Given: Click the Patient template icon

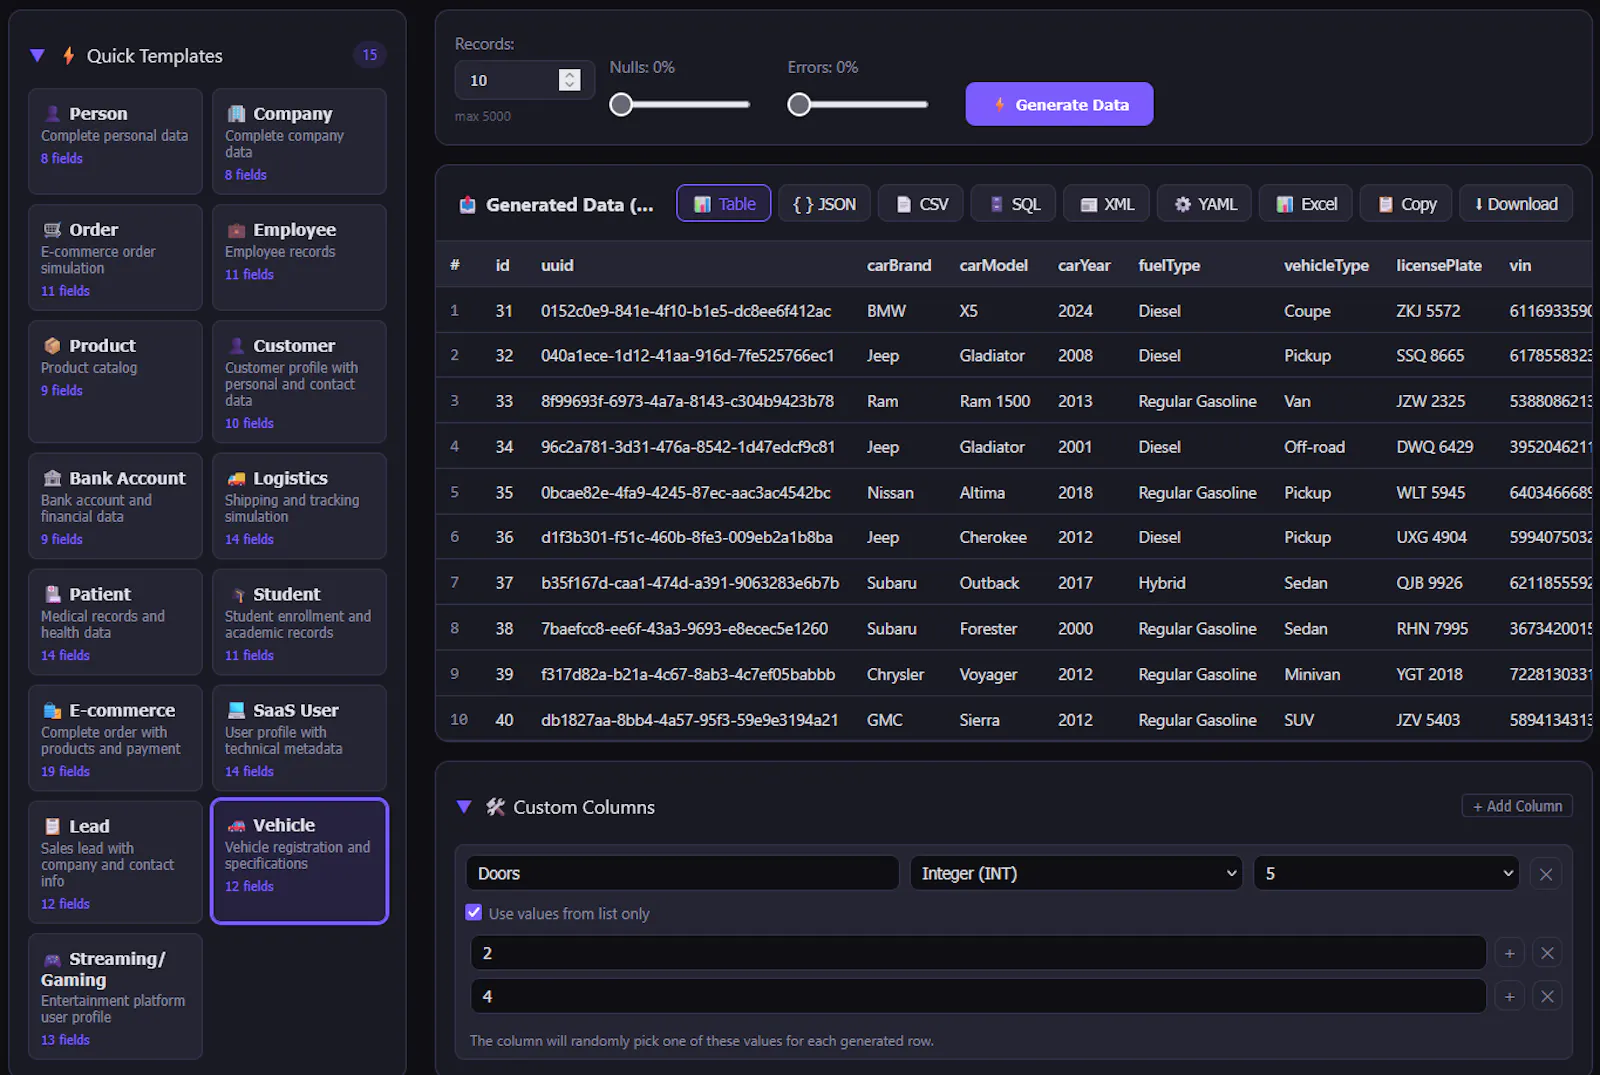Looking at the screenshot, I should tap(52, 595).
